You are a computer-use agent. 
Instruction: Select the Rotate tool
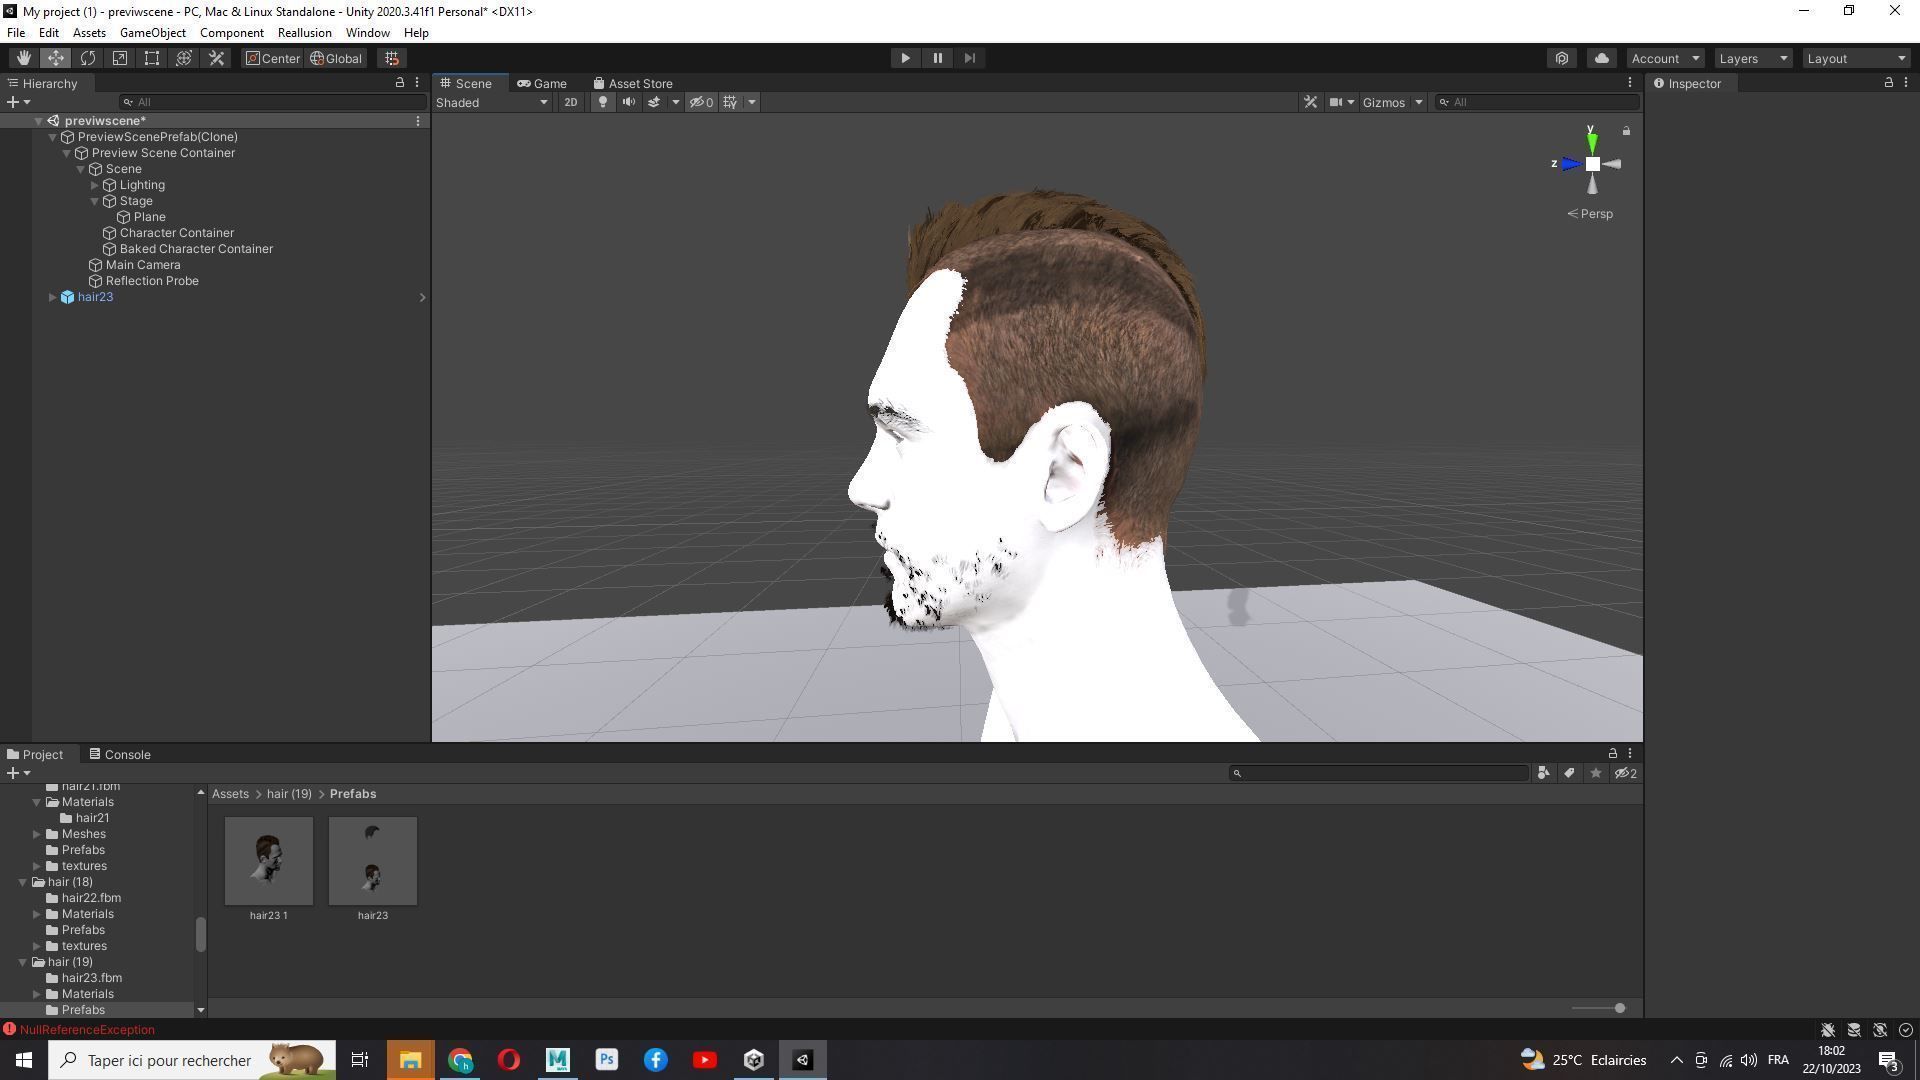[x=88, y=58]
